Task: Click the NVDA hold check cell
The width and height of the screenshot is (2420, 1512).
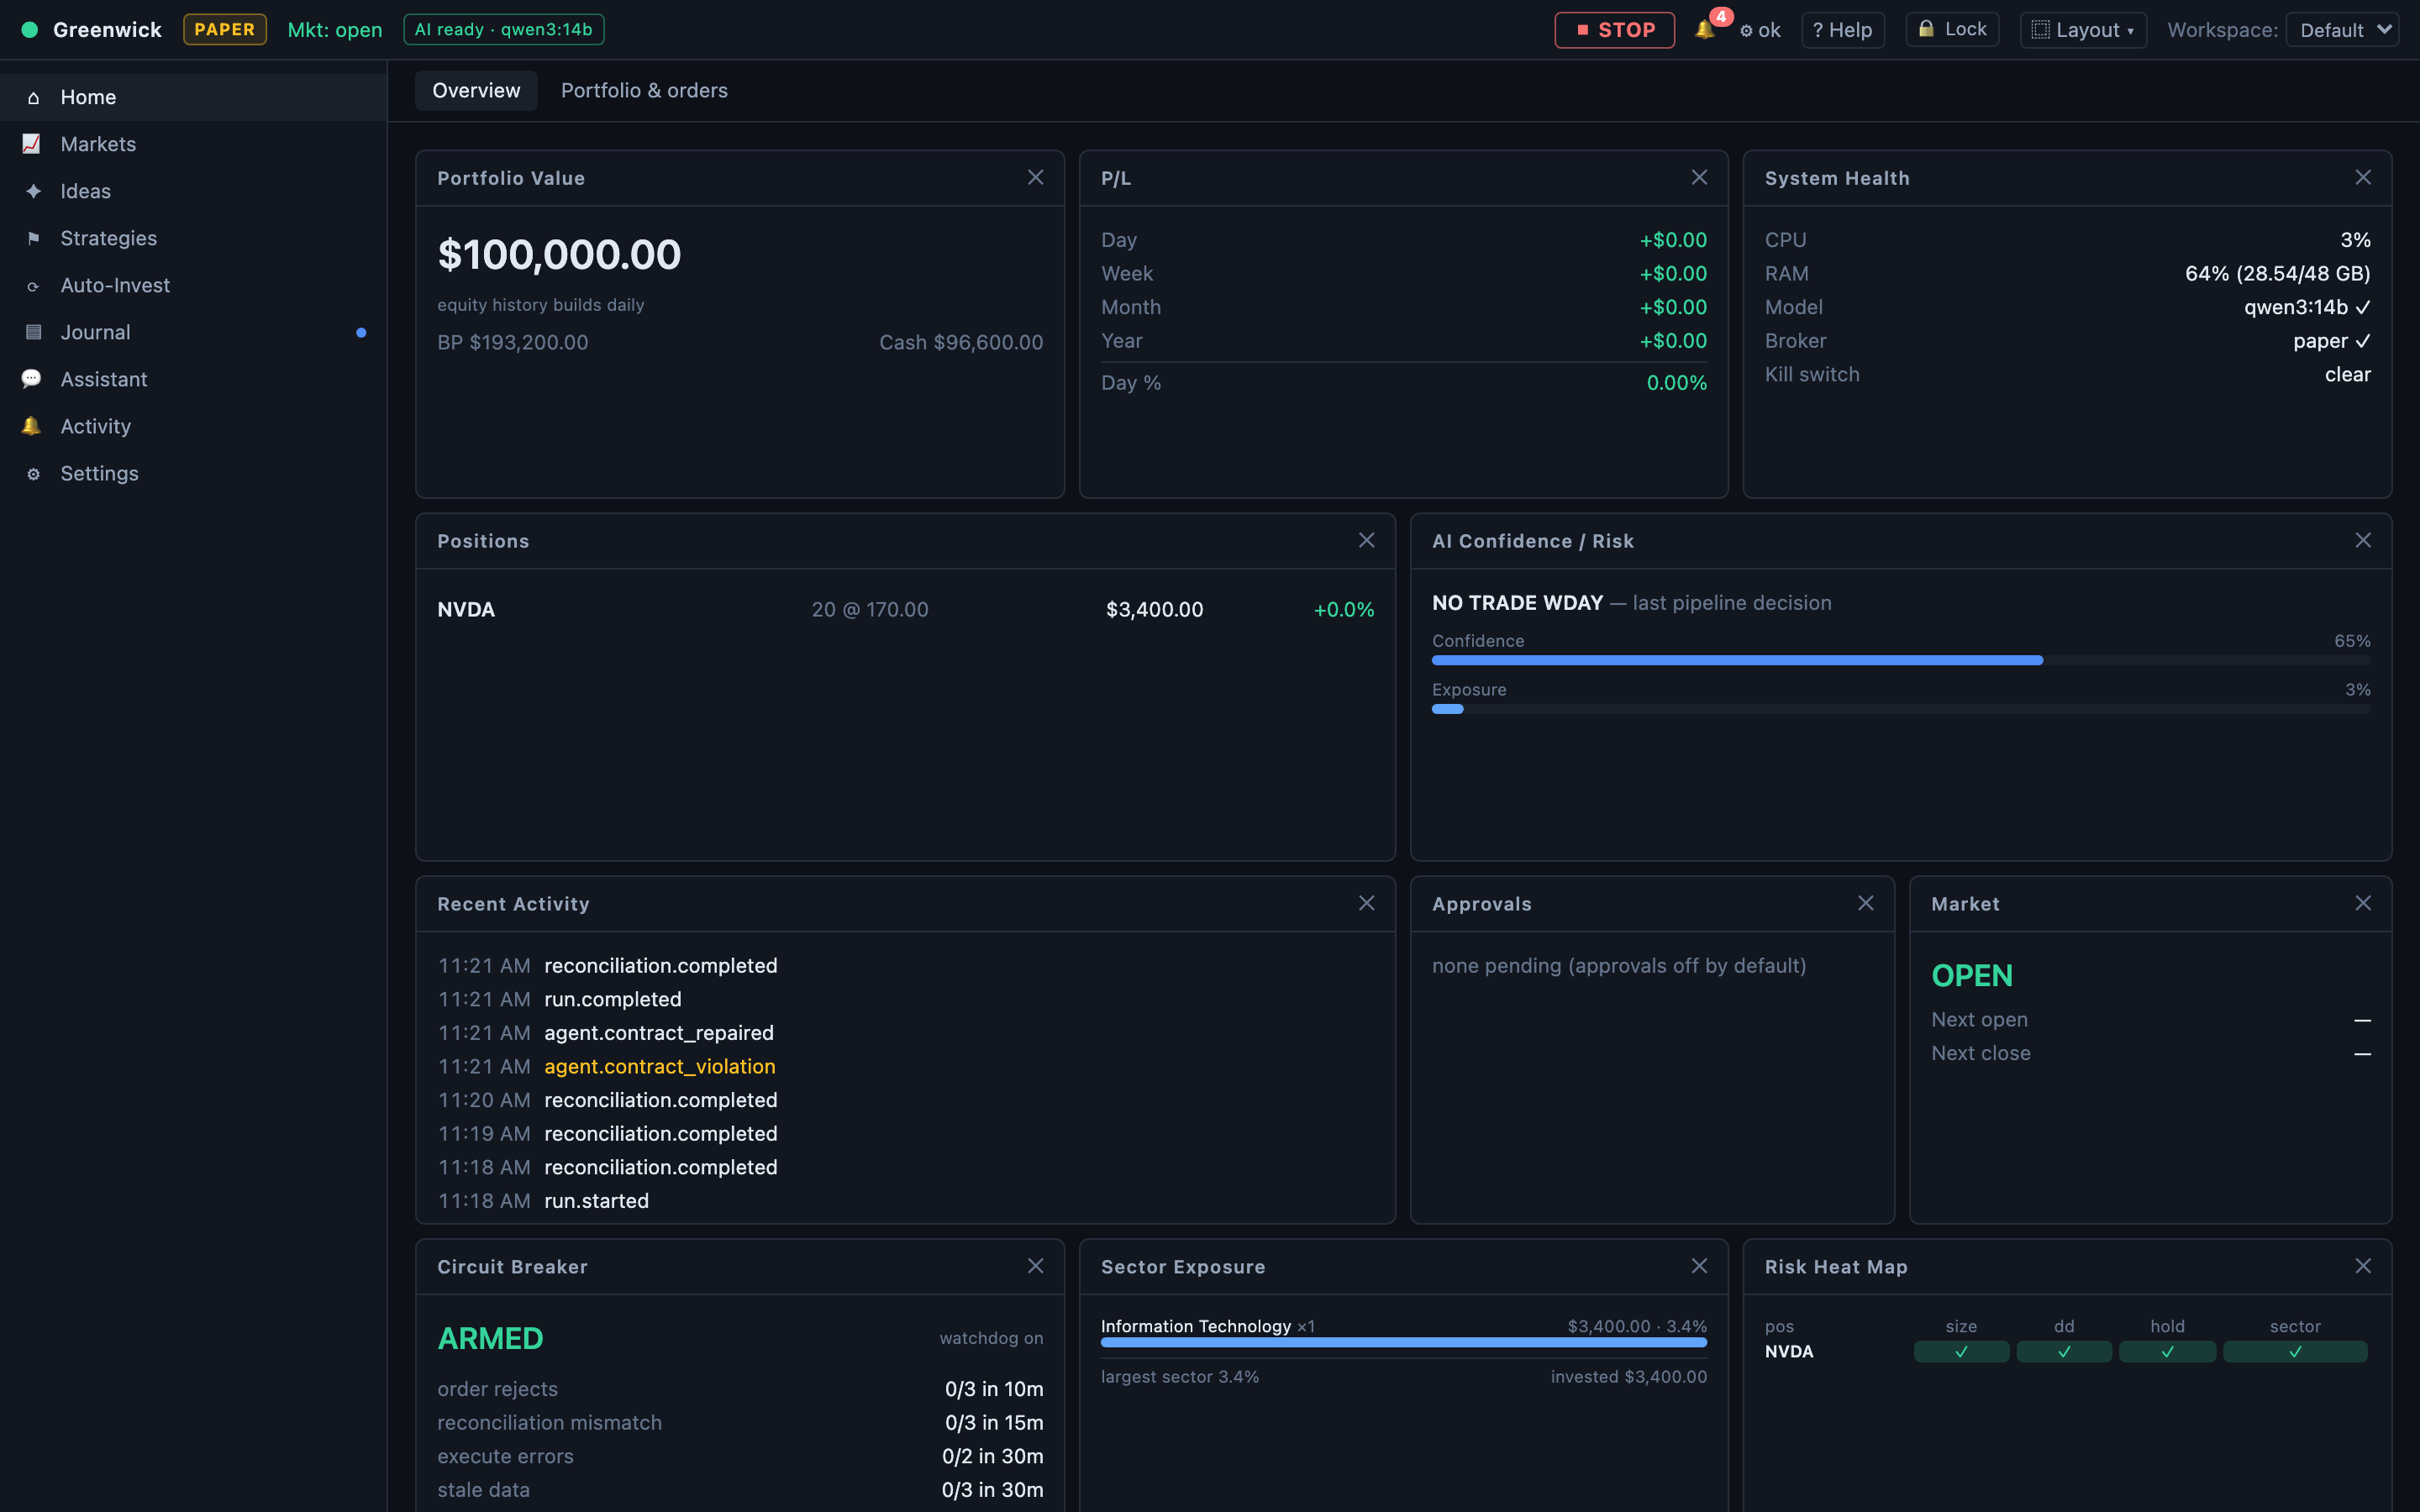Action: click(x=2167, y=1351)
